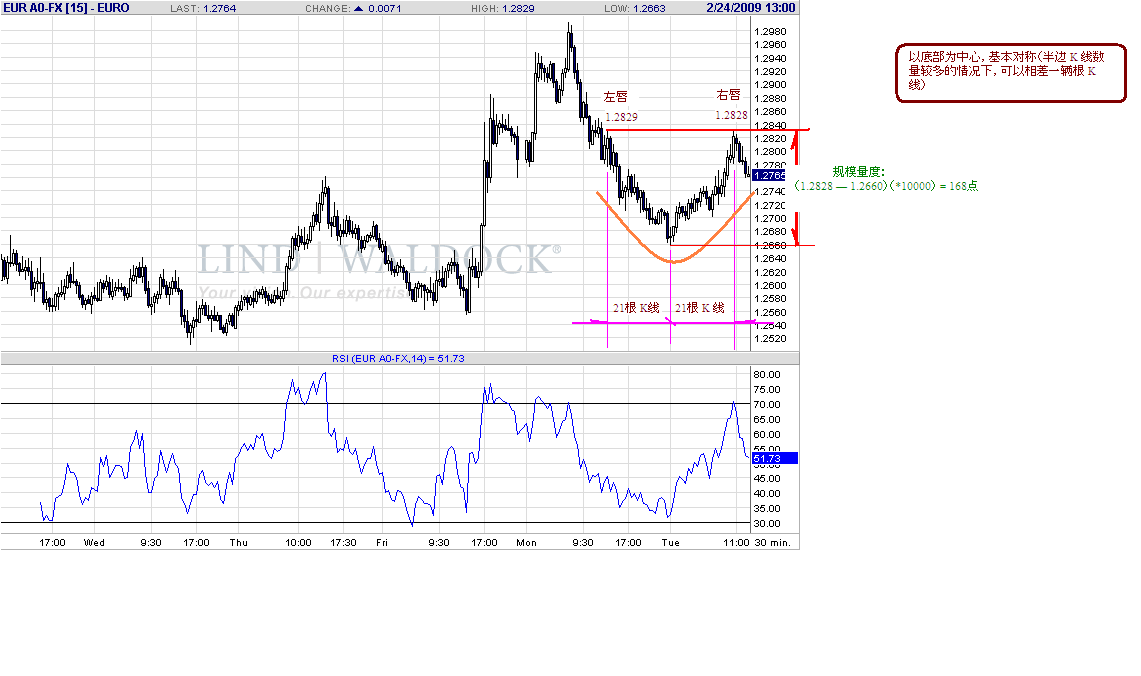Click the 10:00 time axis label

pos(298,543)
